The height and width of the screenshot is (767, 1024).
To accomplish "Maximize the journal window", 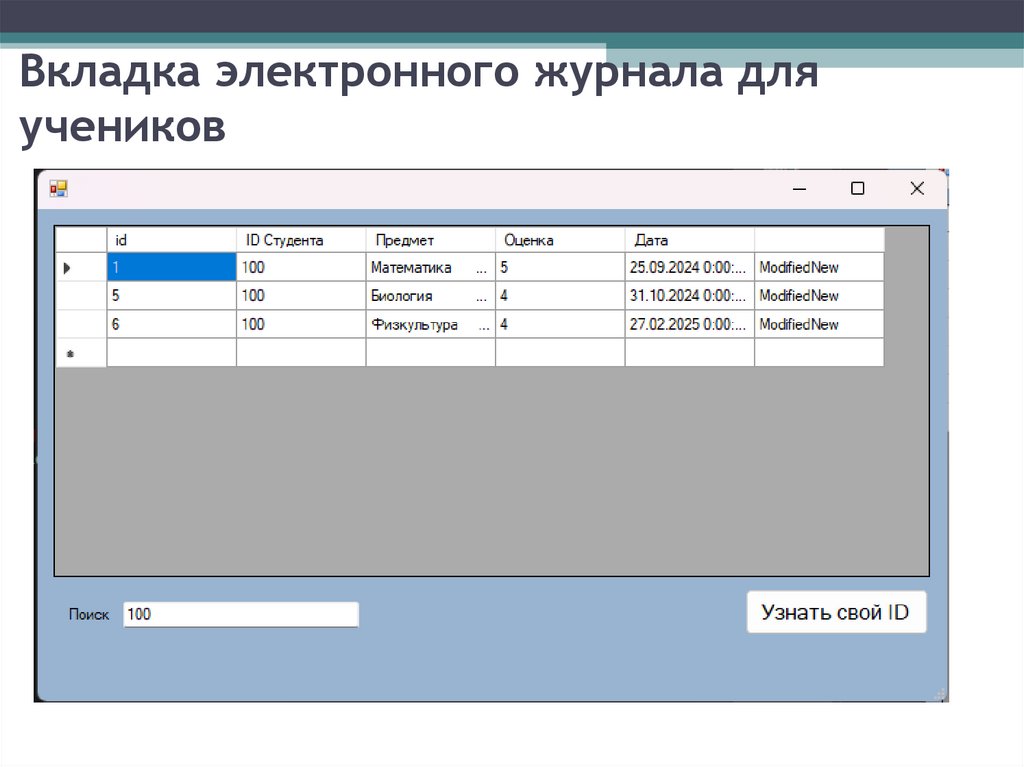I will (x=857, y=189).
